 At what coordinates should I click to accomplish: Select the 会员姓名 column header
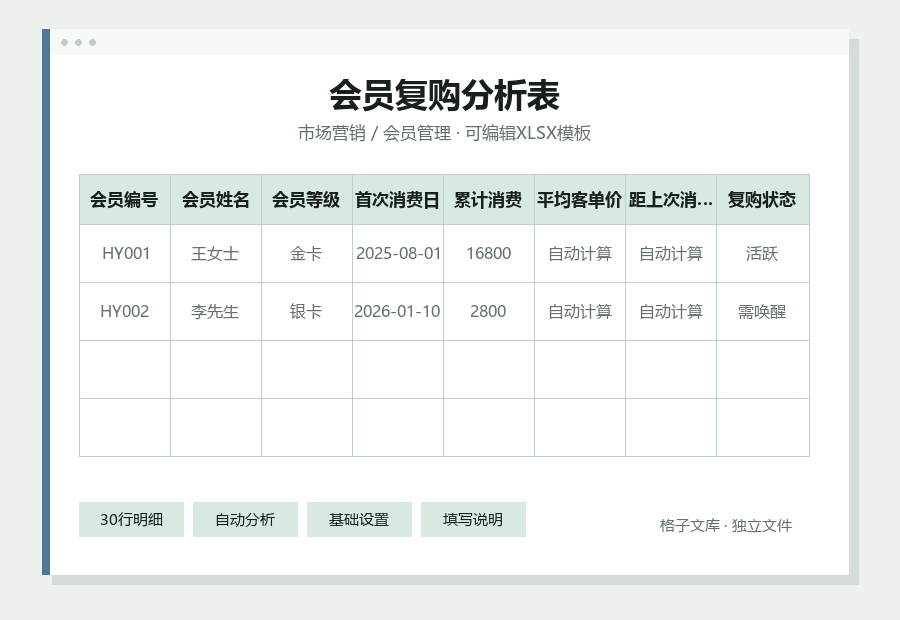click(216, 200)
